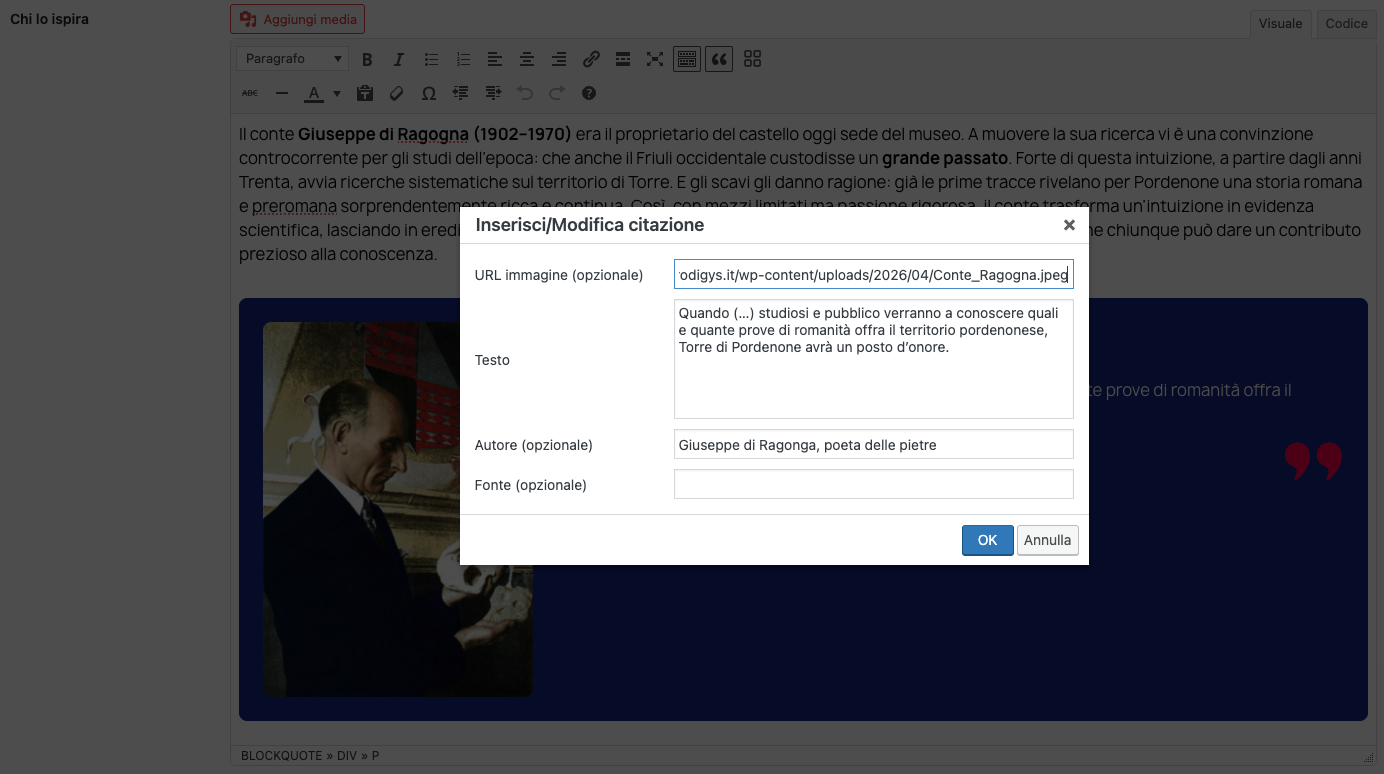1384x774 pixels.
Task: Click the bold "grande passato" text
Action: (944, 158)
